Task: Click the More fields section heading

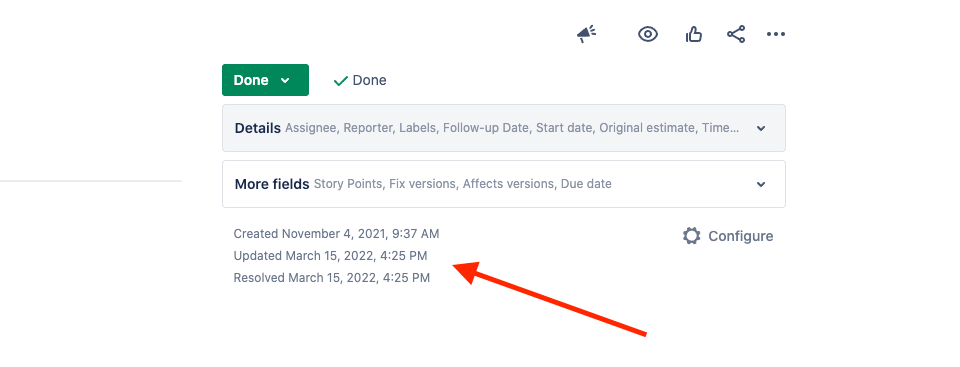Action: coord(272,184)
